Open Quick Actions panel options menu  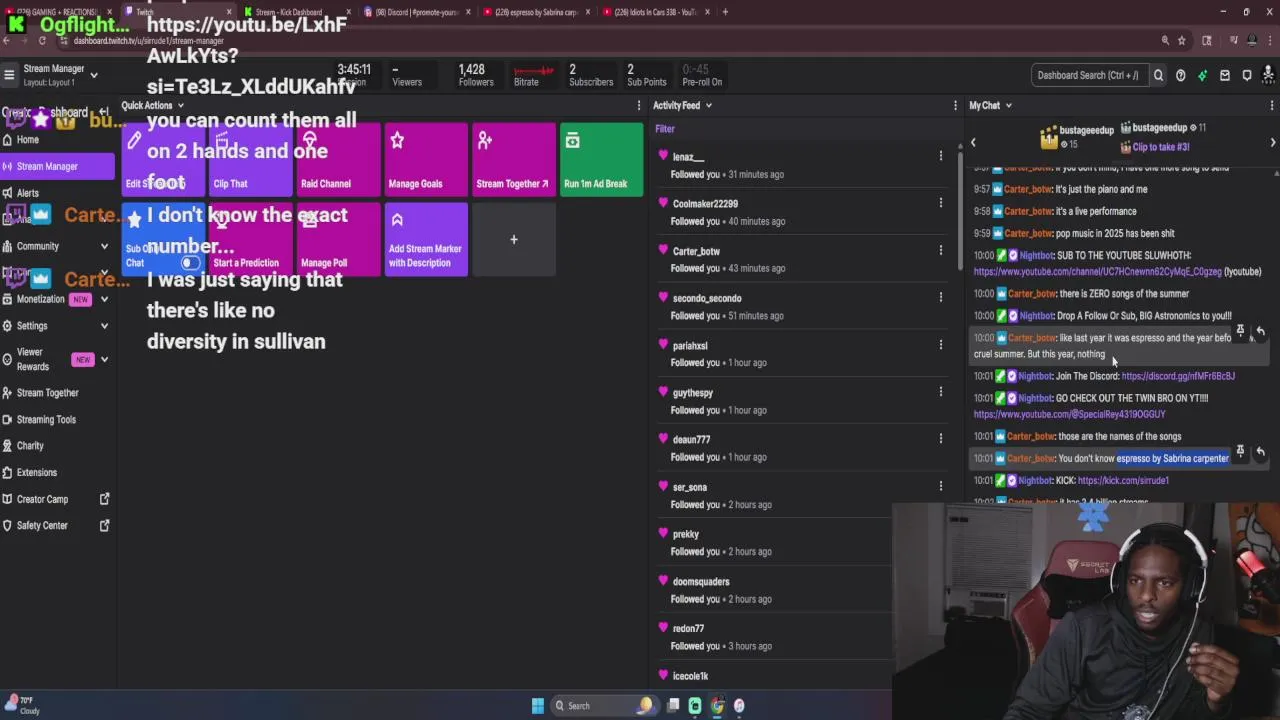(639, 105)
